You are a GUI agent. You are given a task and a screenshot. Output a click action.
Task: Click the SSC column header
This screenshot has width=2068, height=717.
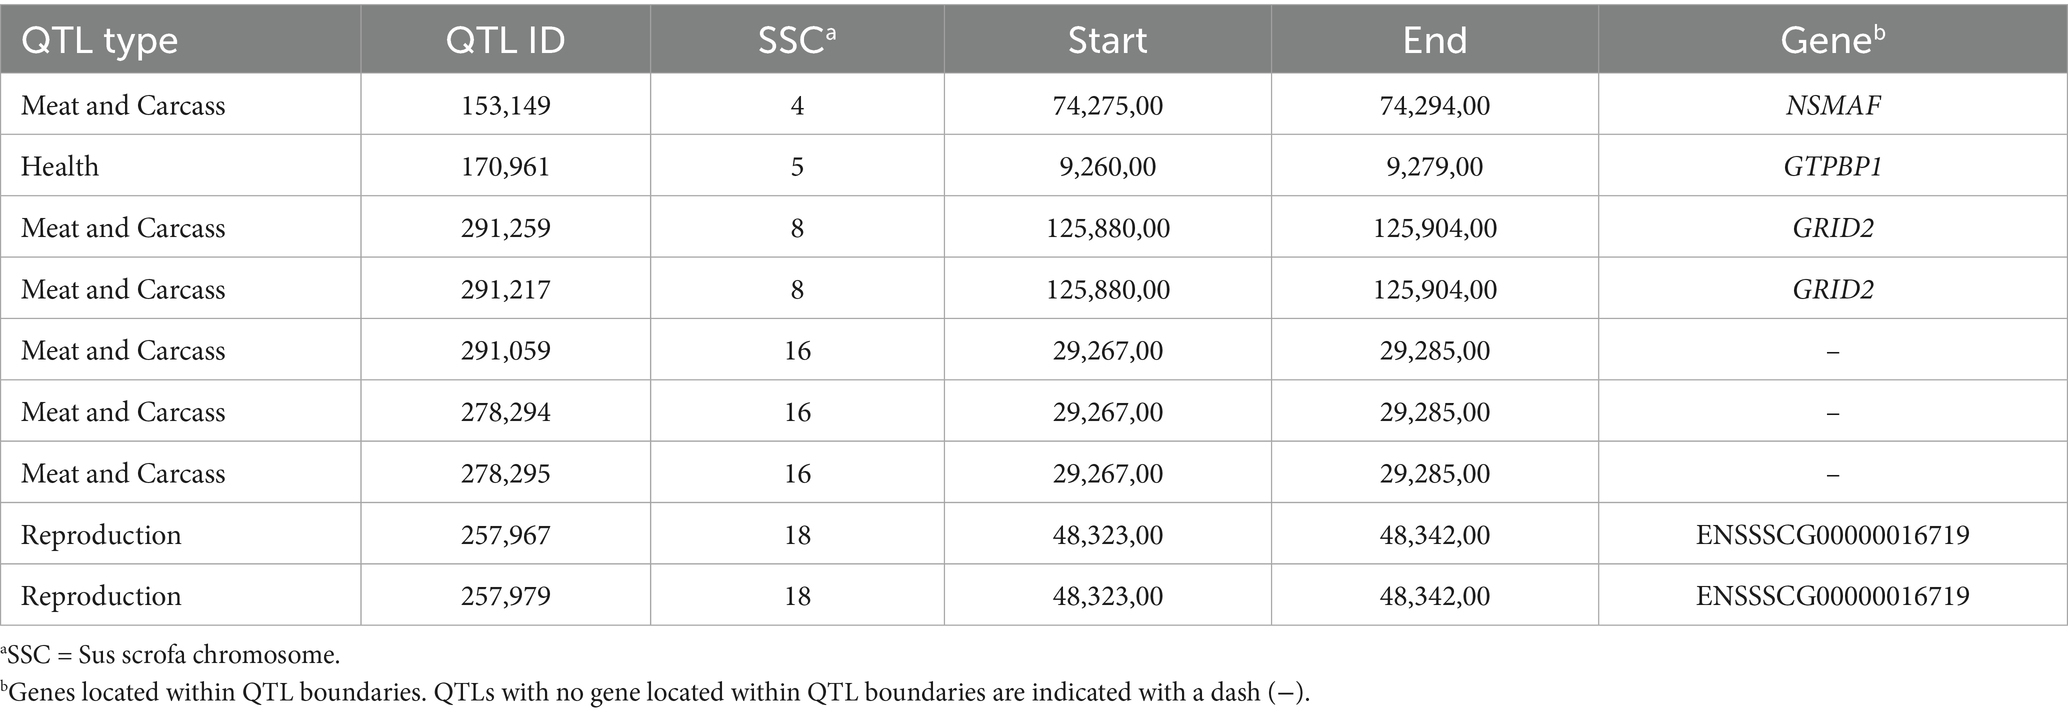tap(796, 40)
